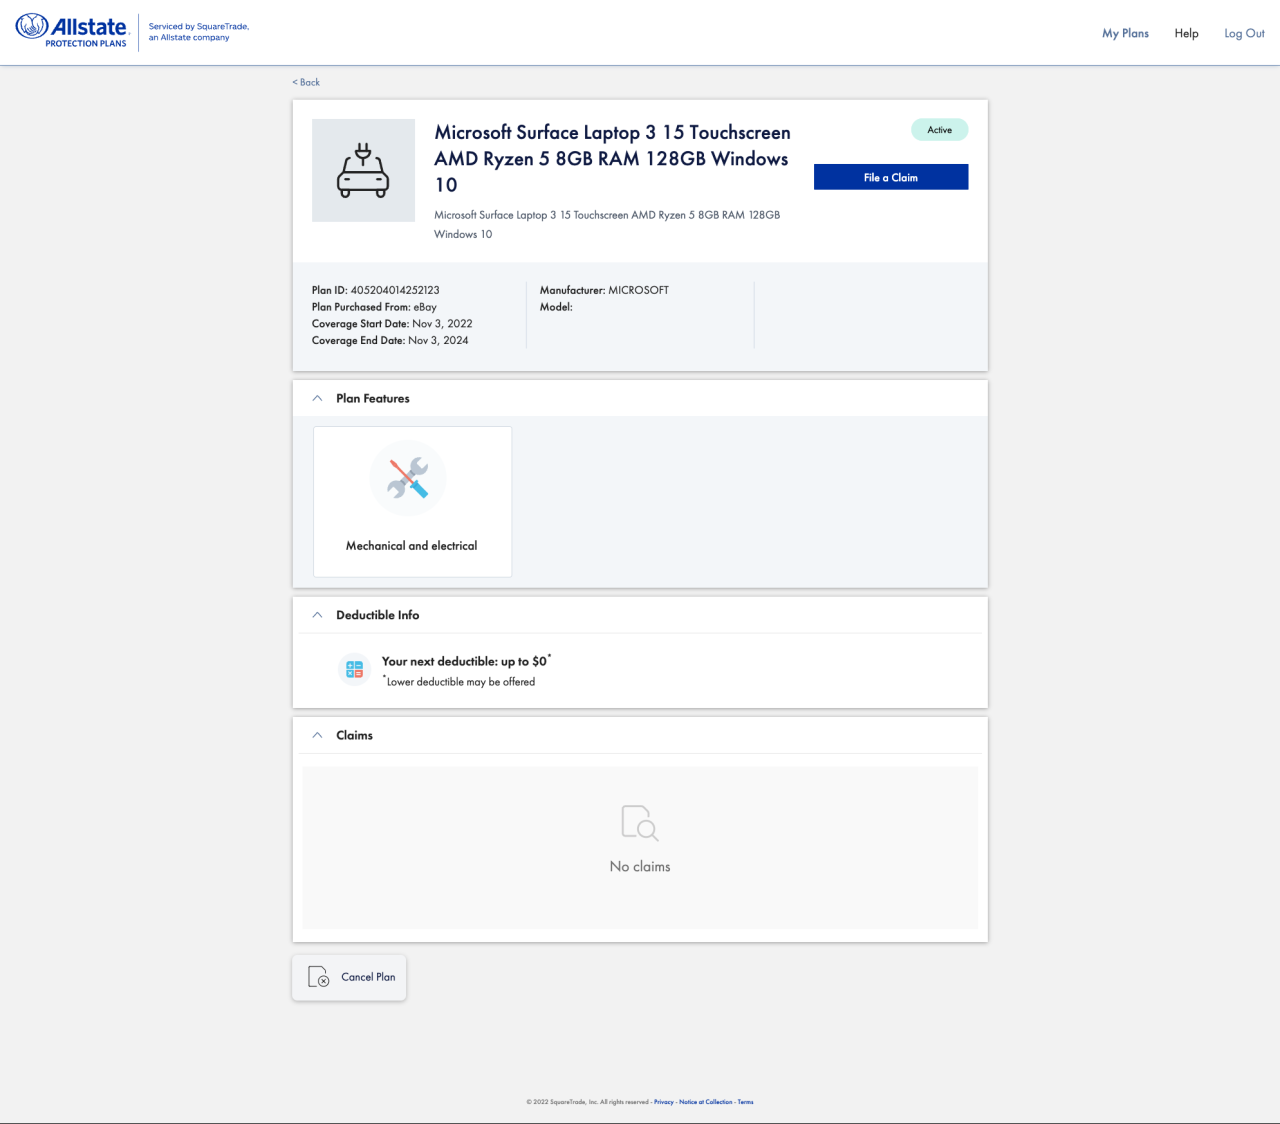Image resolution: width=1280 pixels, height=1124 pixels.
Task: Select the laptop plan charging-device thumbnail icon
Action: pyautogui.click(x=363, y=170)
